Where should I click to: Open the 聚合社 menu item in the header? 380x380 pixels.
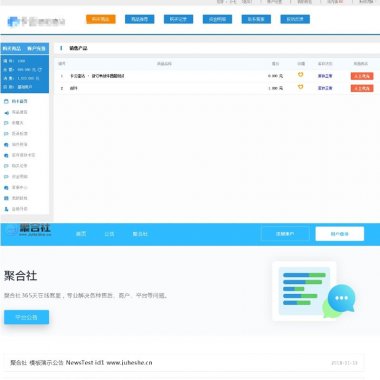140,234
